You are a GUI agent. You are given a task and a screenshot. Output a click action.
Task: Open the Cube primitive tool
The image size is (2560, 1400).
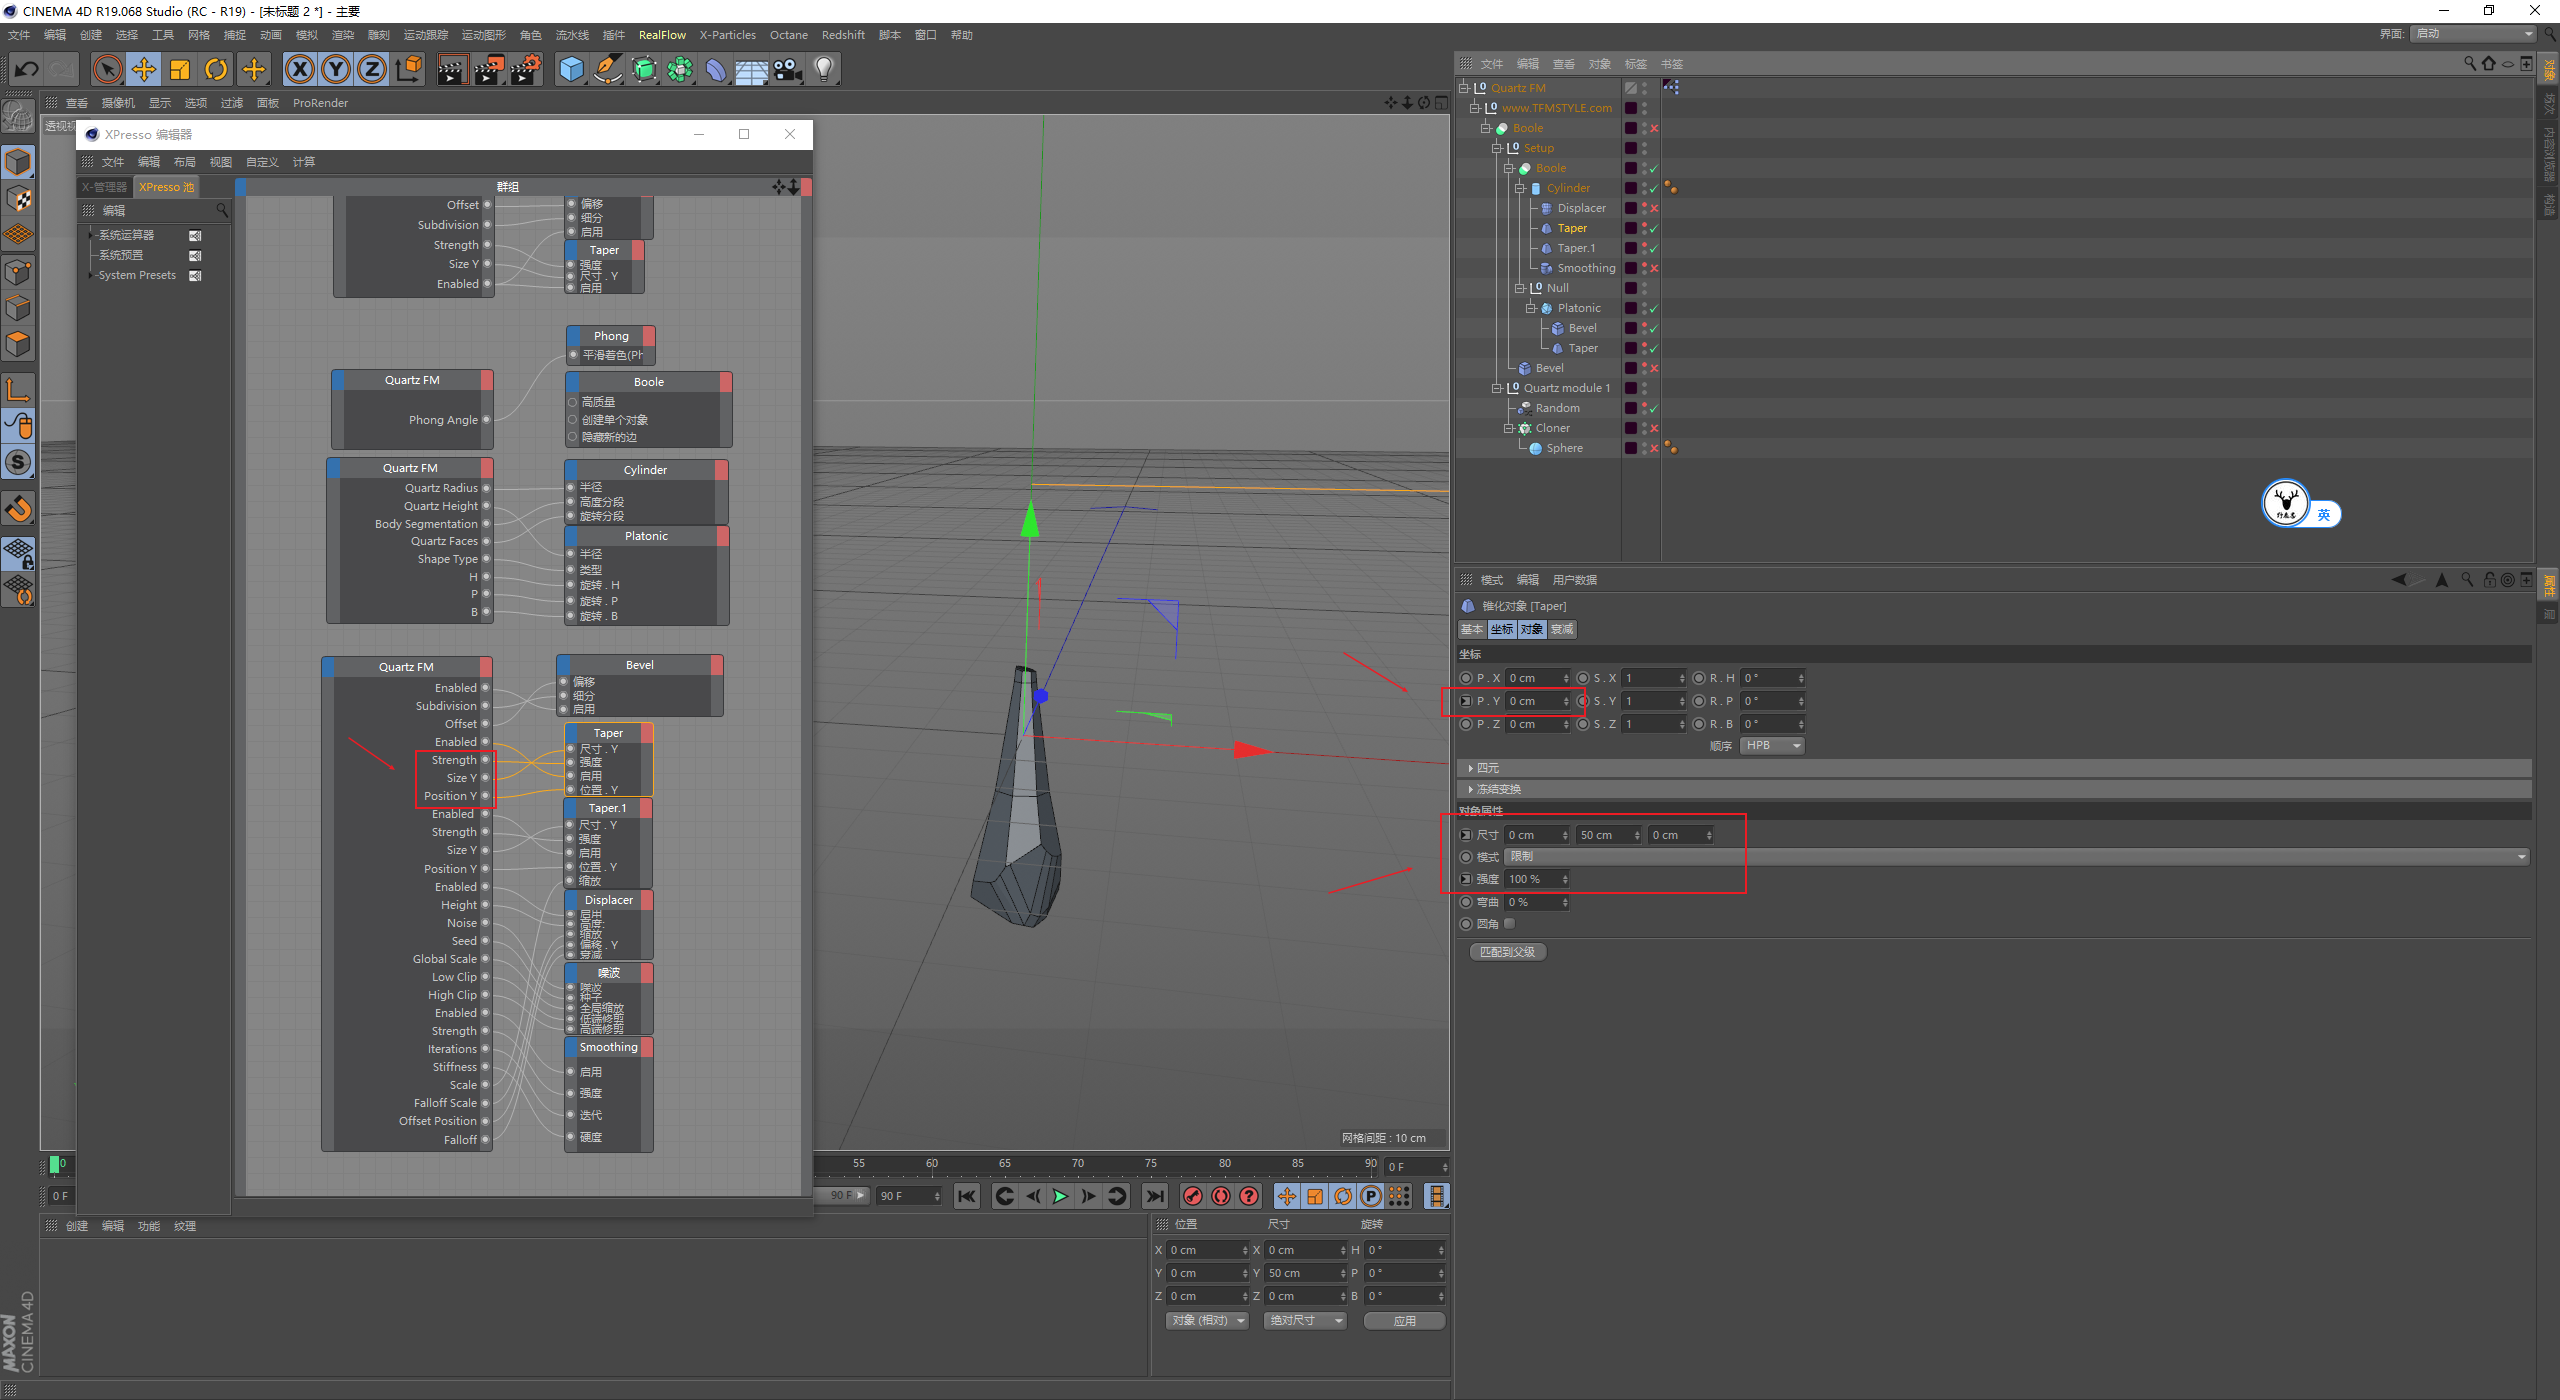tap(571, 69)
